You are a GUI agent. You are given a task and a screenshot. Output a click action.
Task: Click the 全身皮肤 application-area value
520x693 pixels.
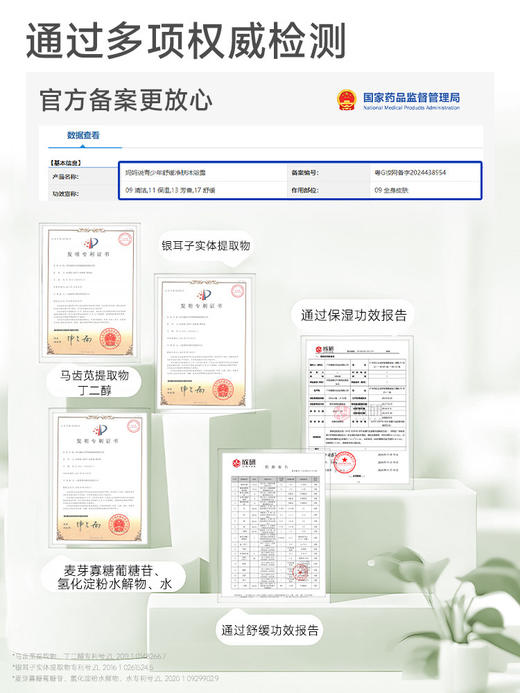391,190
